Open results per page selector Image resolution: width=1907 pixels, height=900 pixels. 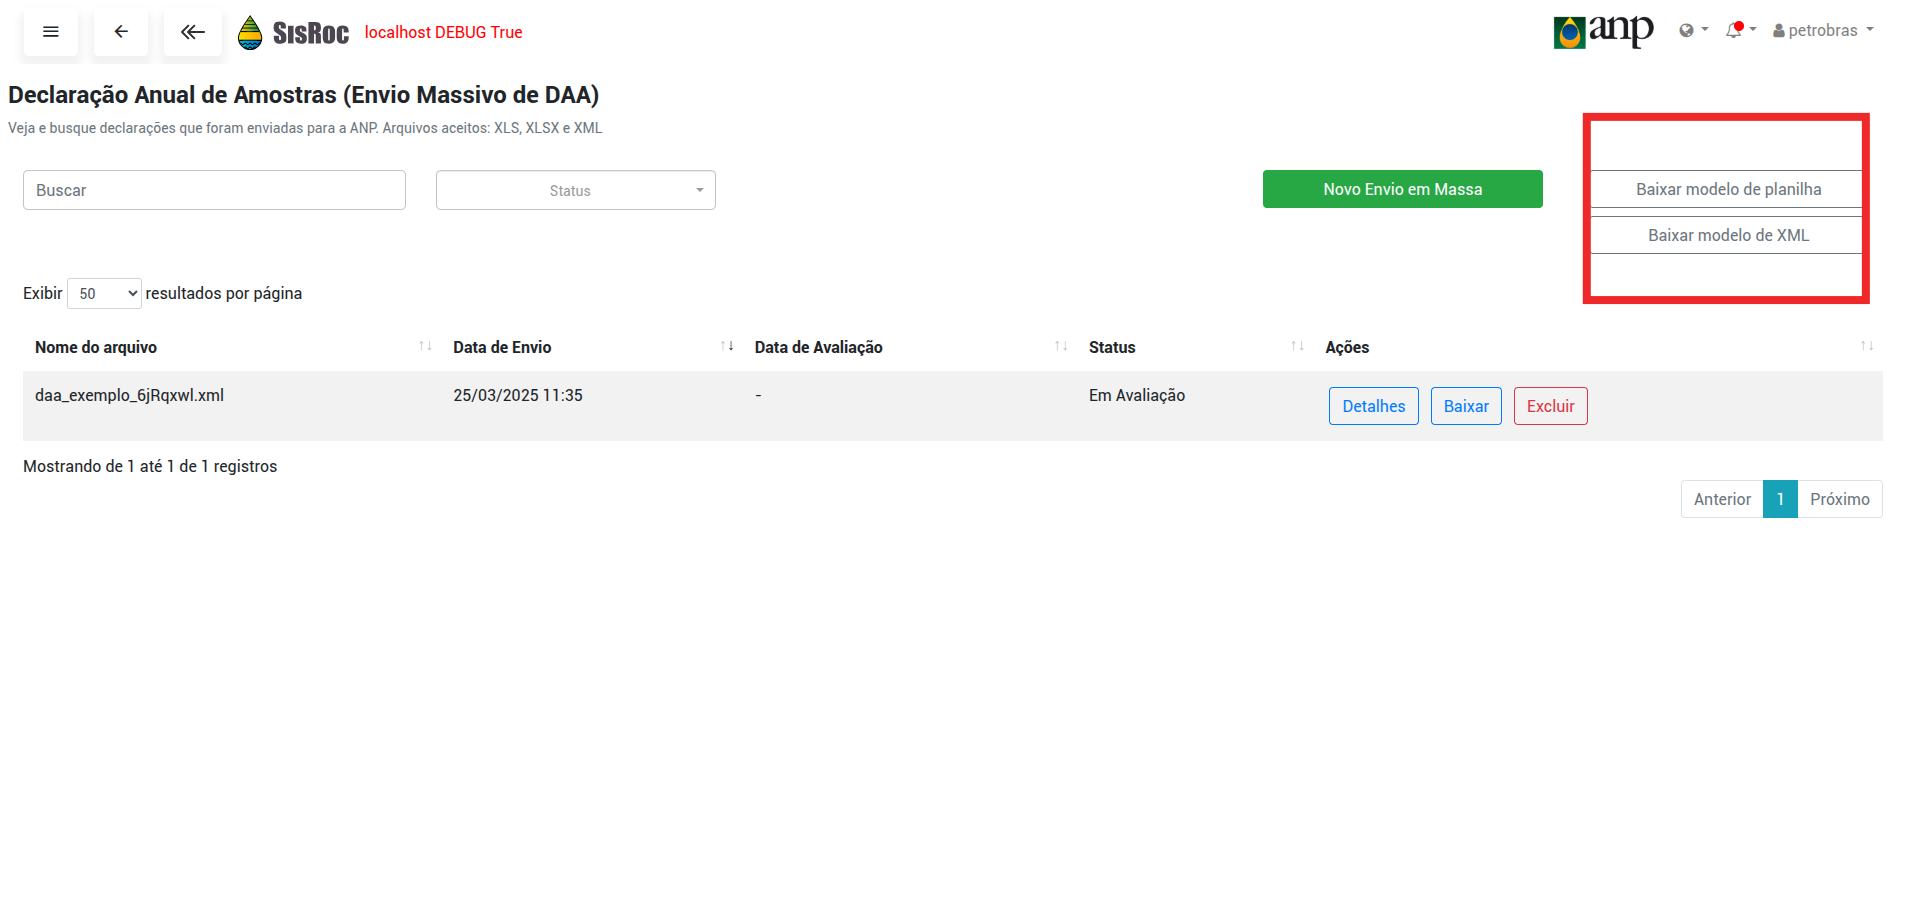click(x=104, y=293)
